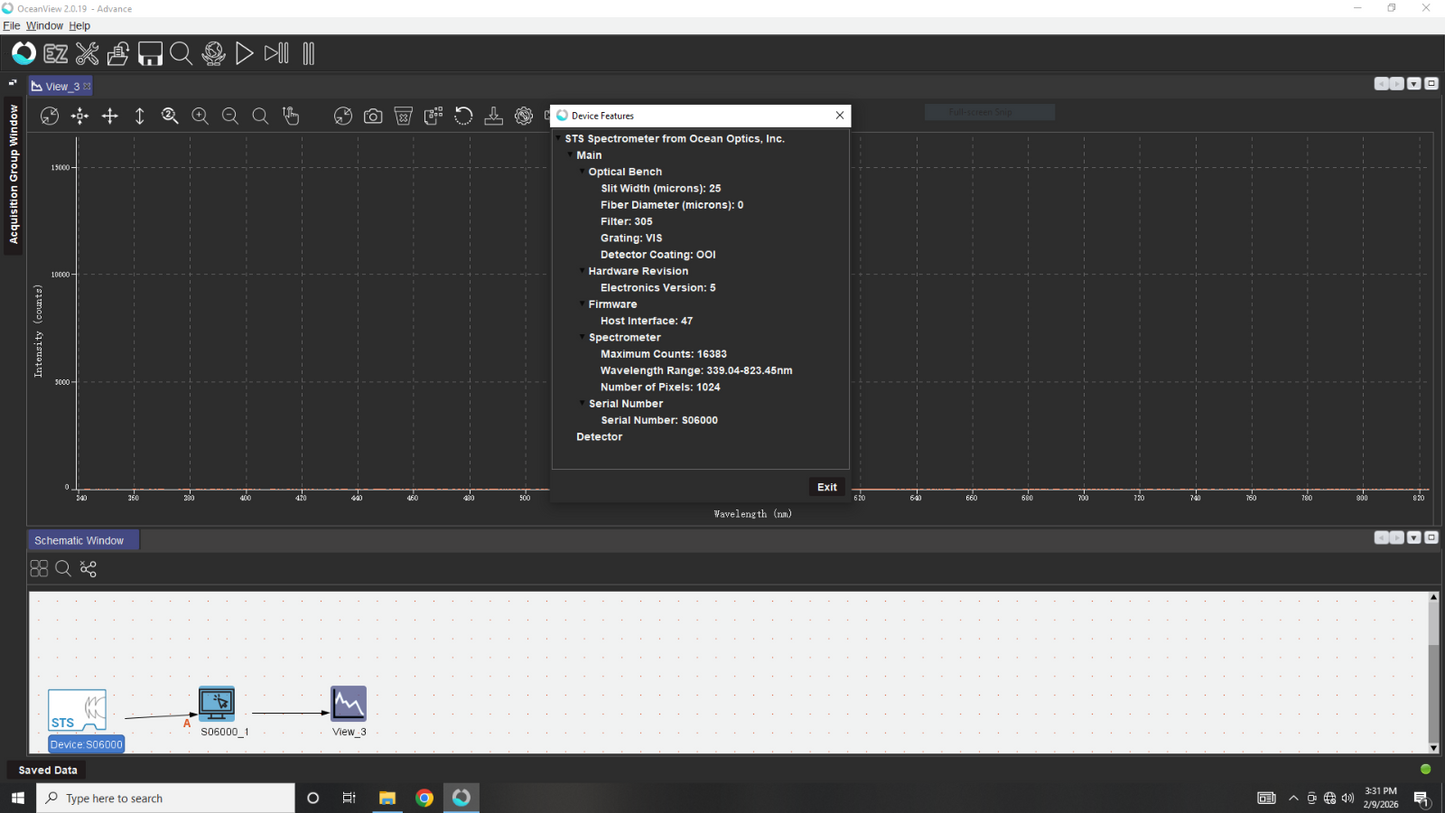Screen dimensions: 1445x813
Task: Collapse the STS Spectrometer root tree node
Action: 559,139
